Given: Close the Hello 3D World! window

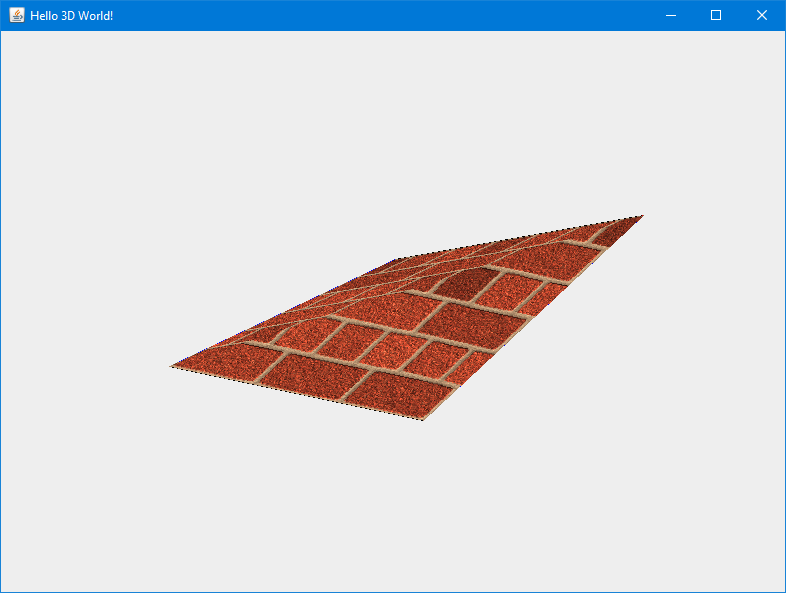Looking at the screenshot, I should coord(761,16).
